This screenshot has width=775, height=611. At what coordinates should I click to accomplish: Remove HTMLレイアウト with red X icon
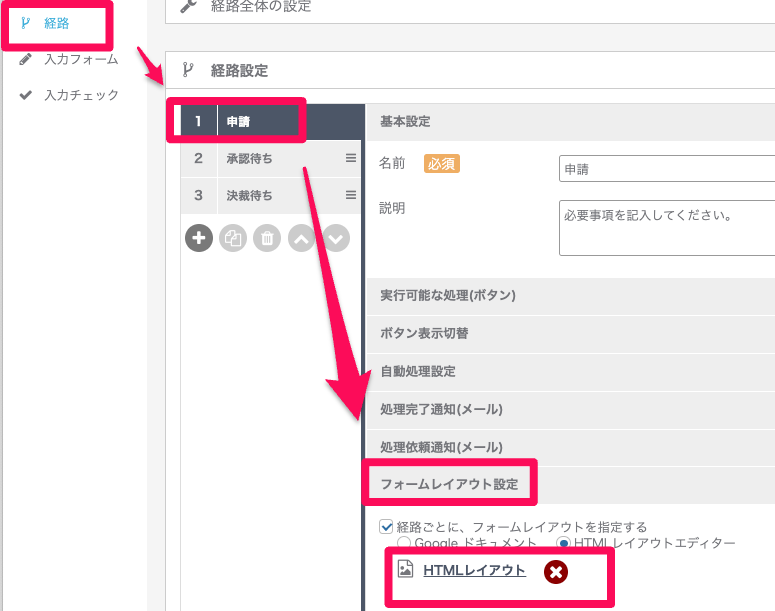point(556,572)
